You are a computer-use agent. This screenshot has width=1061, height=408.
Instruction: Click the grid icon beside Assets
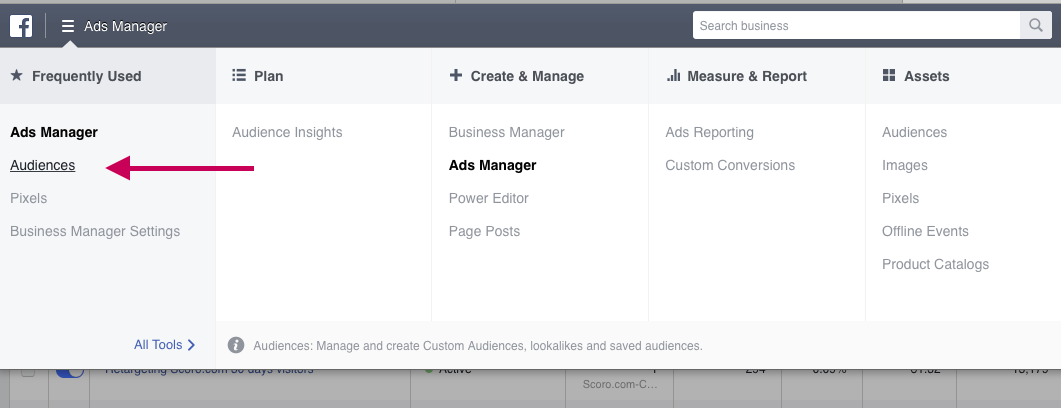[889, 76]
